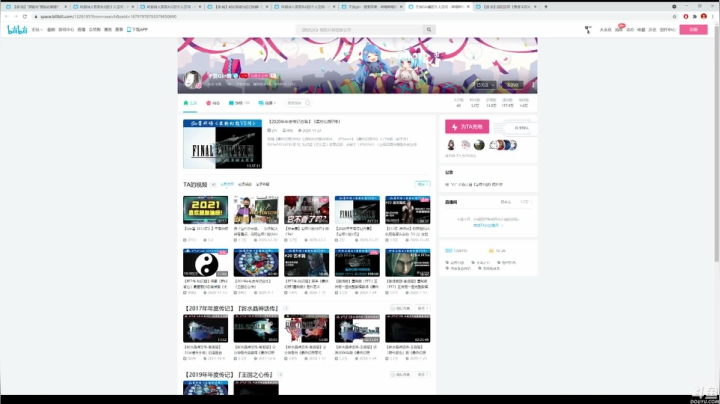Viewport: 720px width, 404px height.
Task: Open the yin-yang symbol video thumbnail
Action: 205,263
